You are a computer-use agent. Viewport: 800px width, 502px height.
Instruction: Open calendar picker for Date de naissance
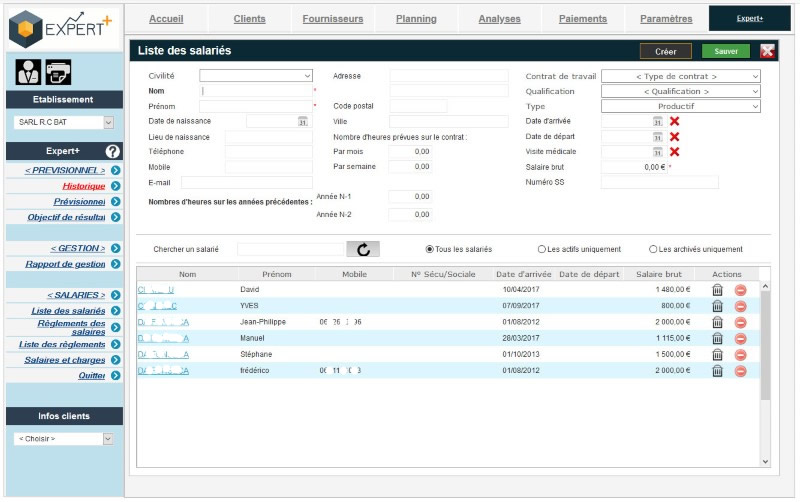tap(303, 121)
